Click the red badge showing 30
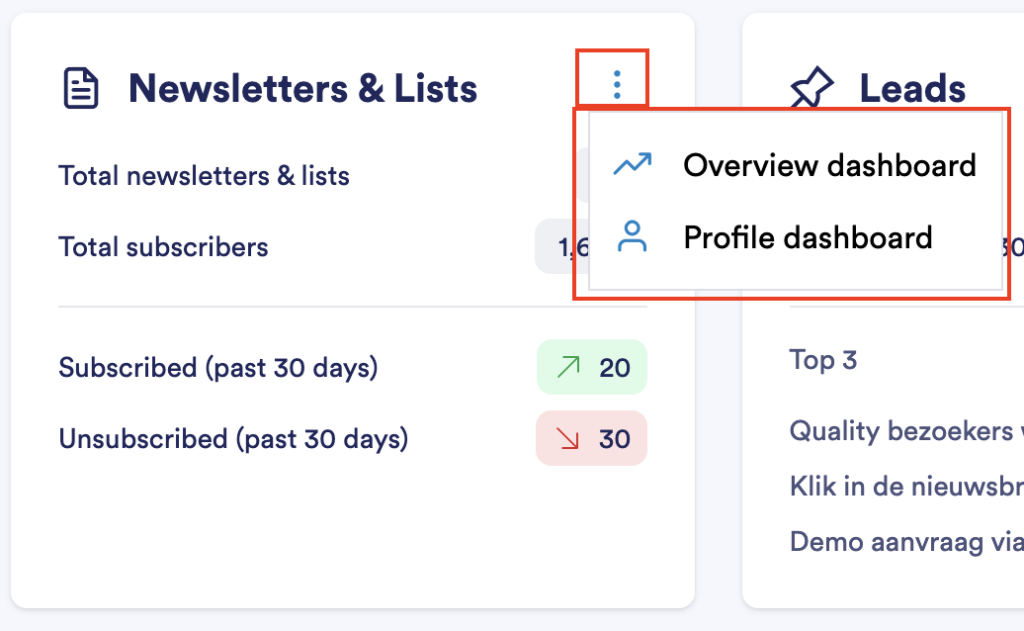This screenshot has width=1024, height=631. tap(592, 439)
